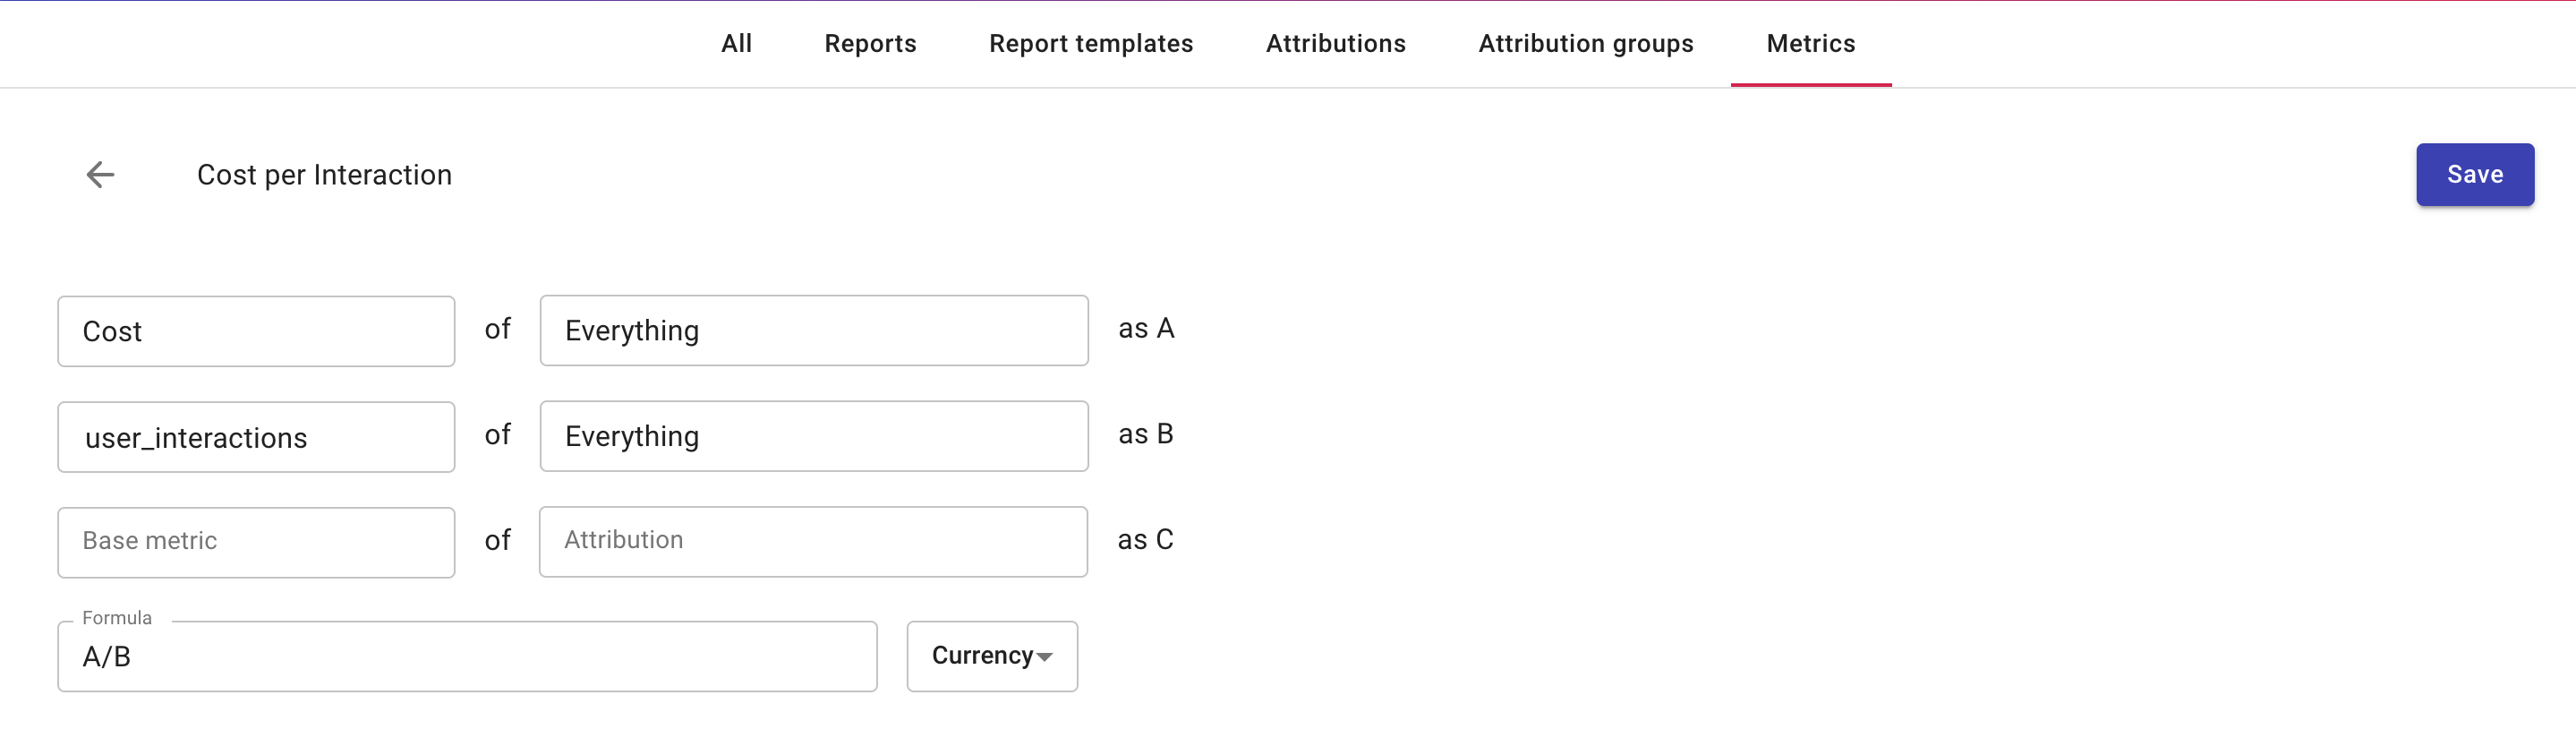This screenshot has height=738, width=2576.
Task: Select the Metrics tab
Action: [1810, 44]
